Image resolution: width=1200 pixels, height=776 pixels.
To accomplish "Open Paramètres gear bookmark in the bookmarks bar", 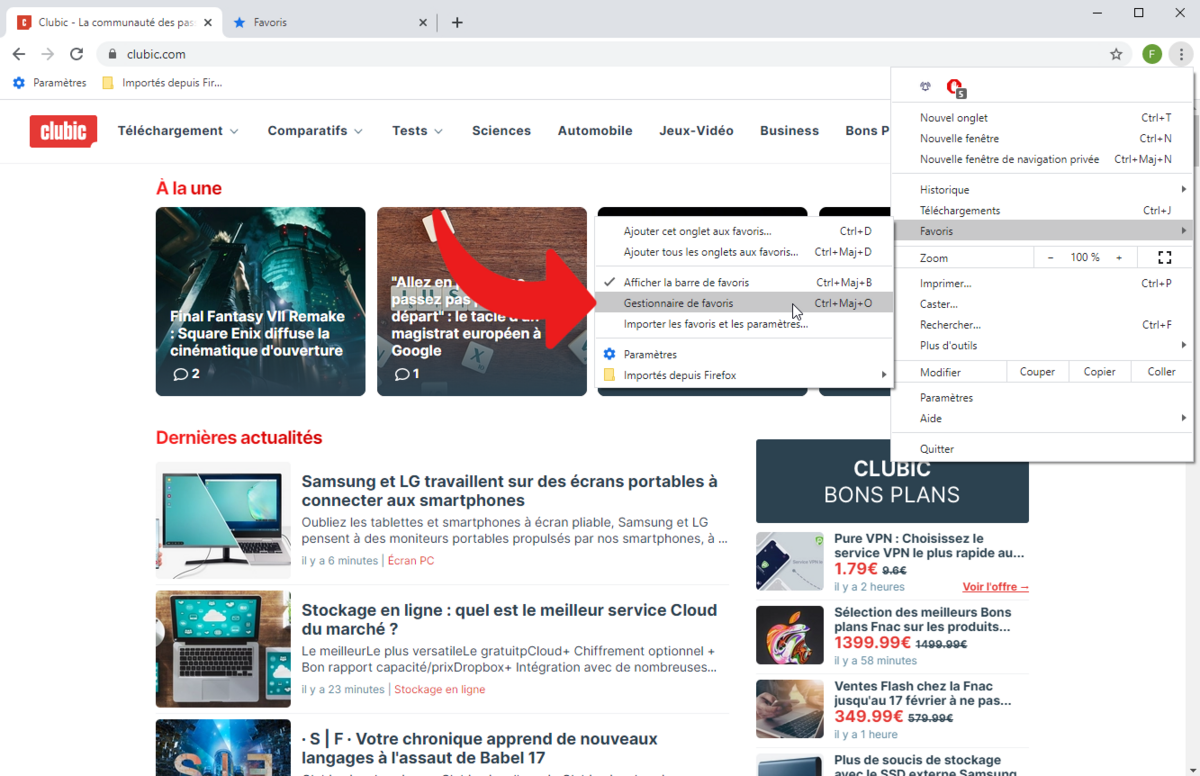I will click(49, 83).
